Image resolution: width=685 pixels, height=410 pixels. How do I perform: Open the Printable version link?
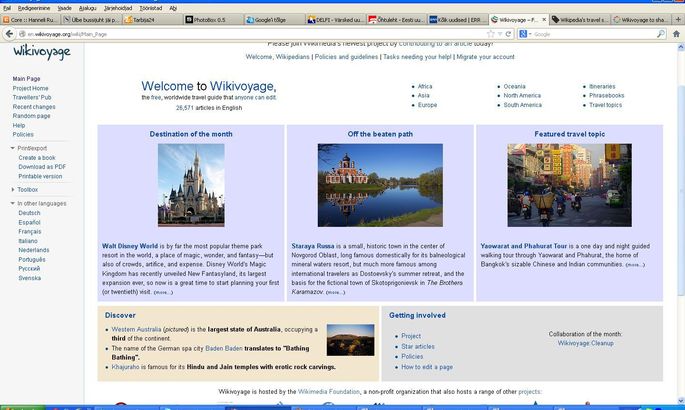(x=40, y=176)
